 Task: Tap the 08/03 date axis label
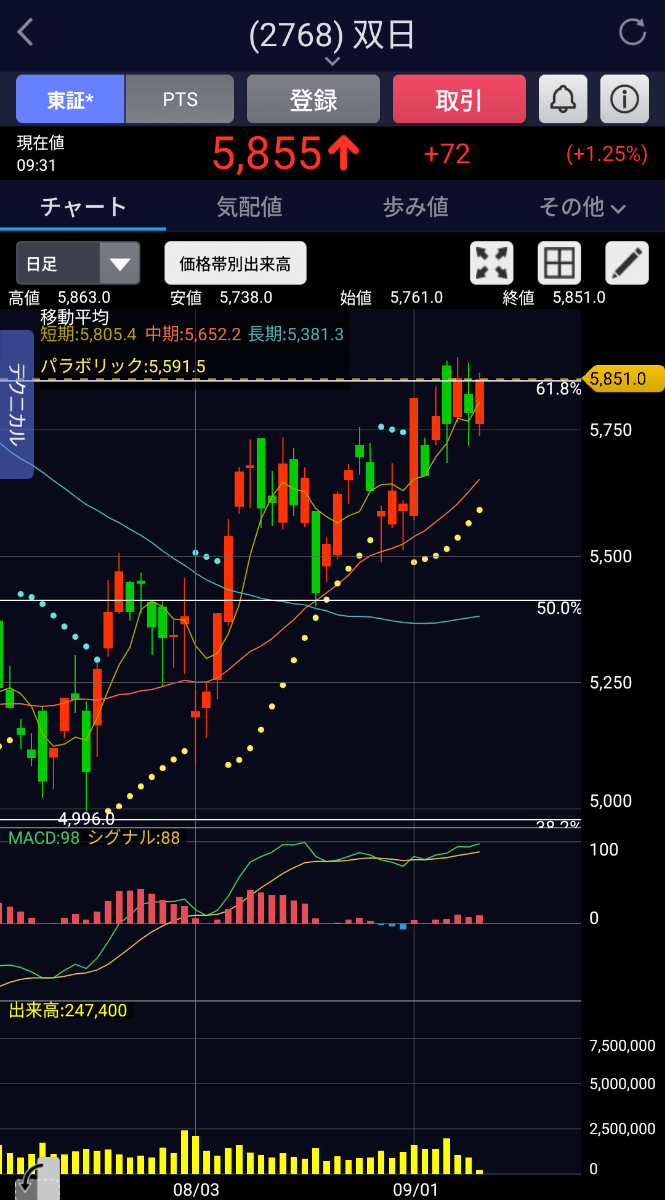tap(196, 1190)
